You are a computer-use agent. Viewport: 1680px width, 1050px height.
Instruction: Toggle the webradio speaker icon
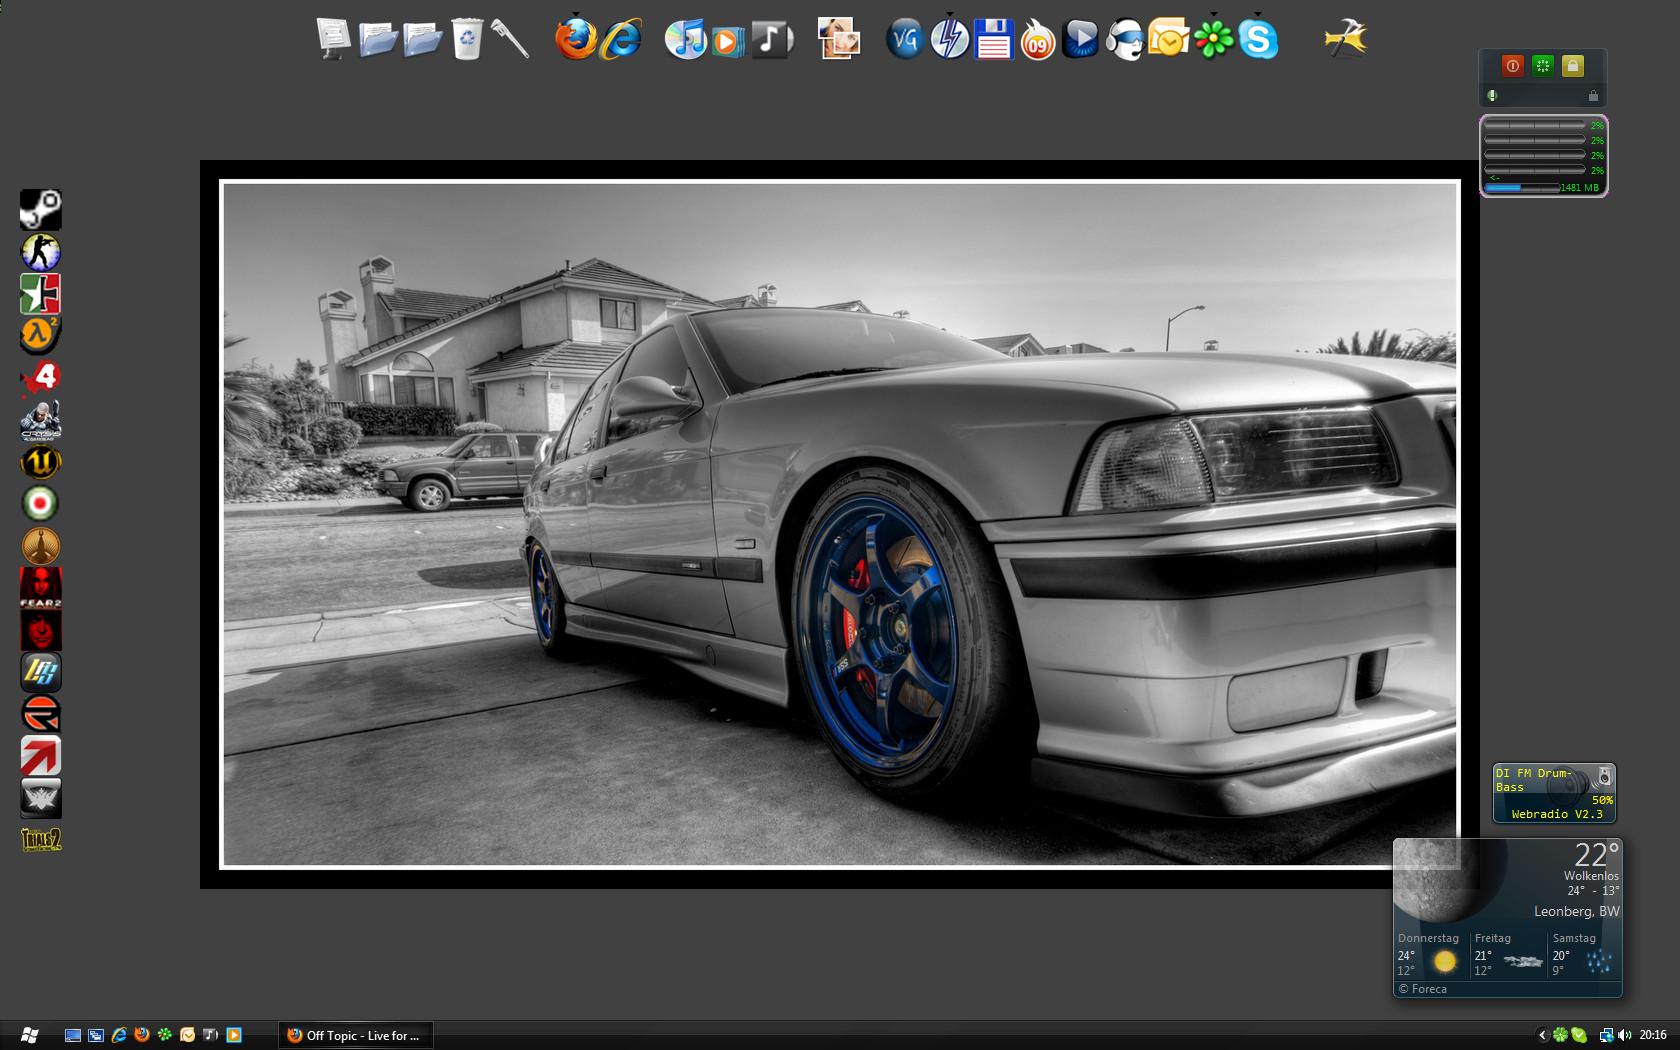coord(1604,777)
